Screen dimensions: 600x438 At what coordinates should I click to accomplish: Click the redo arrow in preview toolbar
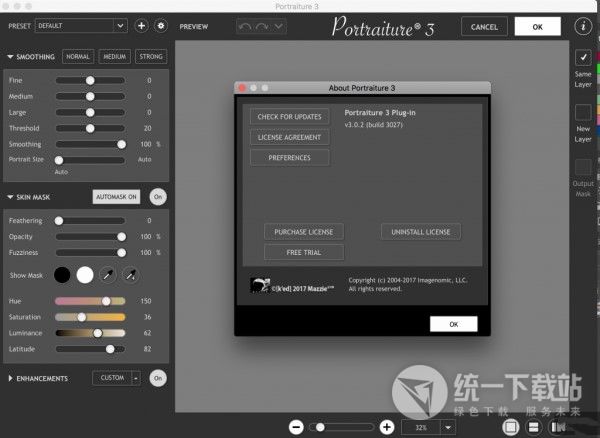click(262, 26)
